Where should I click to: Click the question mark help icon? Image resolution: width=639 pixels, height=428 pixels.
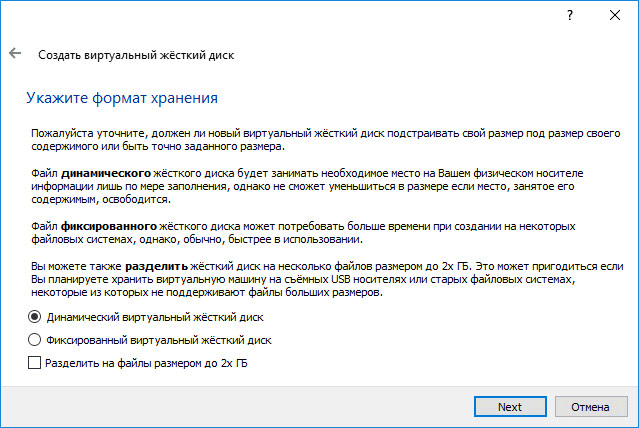(569, 16)
